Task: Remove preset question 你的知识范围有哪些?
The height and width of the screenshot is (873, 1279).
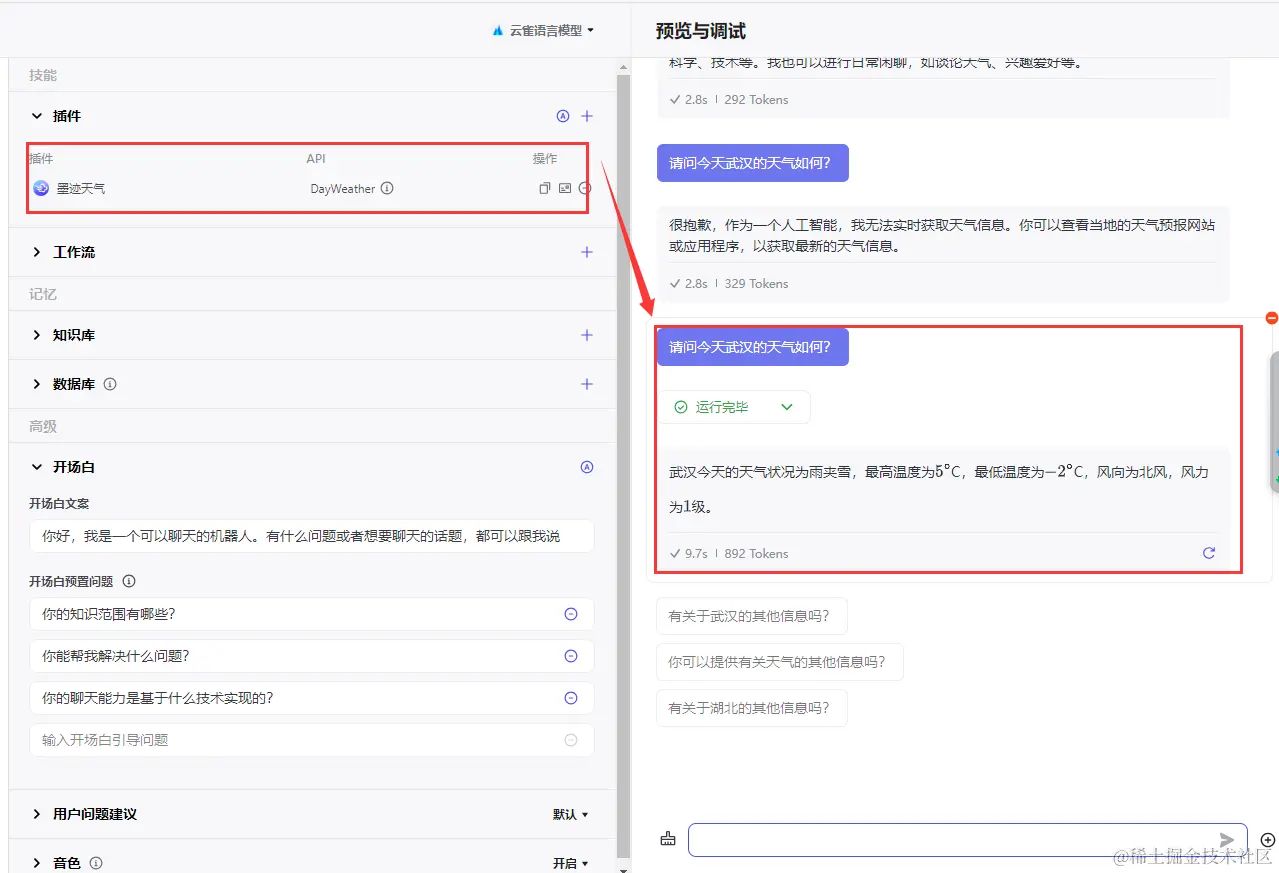Action: 571,614
